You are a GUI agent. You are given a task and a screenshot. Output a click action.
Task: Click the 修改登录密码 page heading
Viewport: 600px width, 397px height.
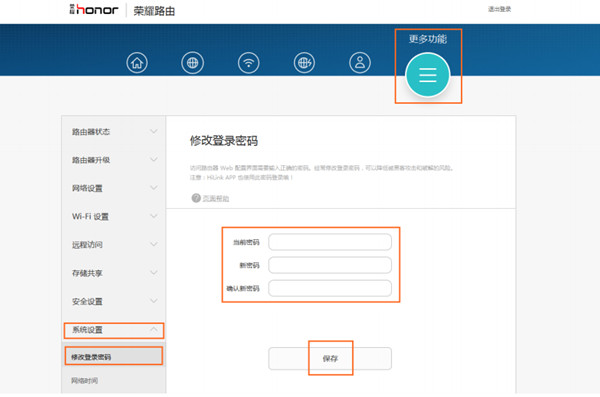224,141
